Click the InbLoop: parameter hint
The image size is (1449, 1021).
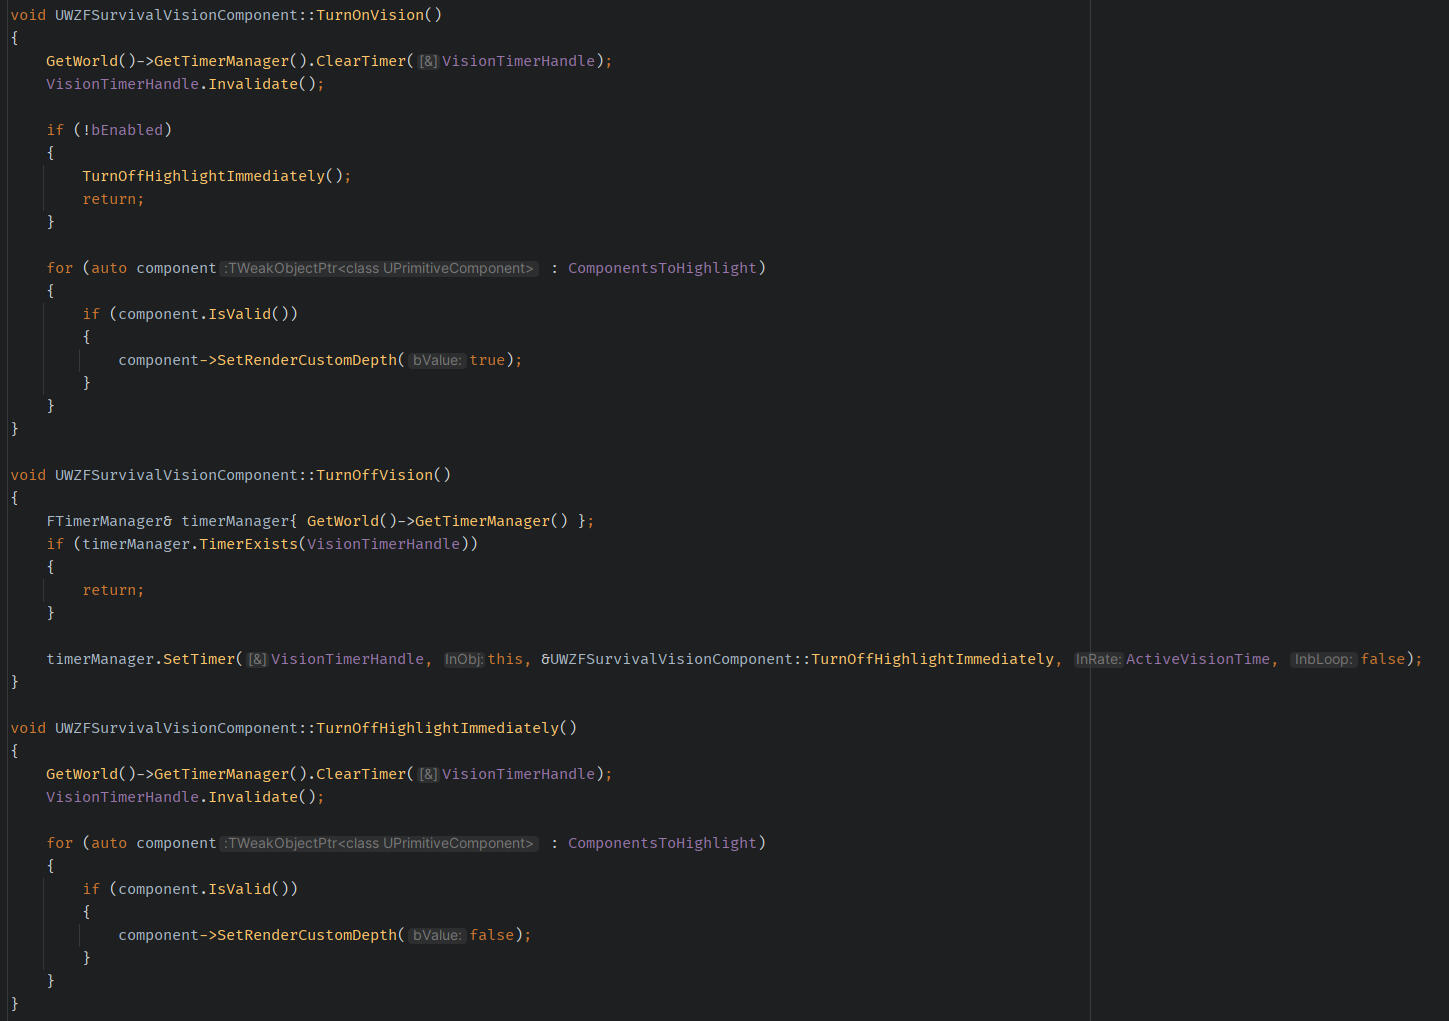pos(1323,660)
